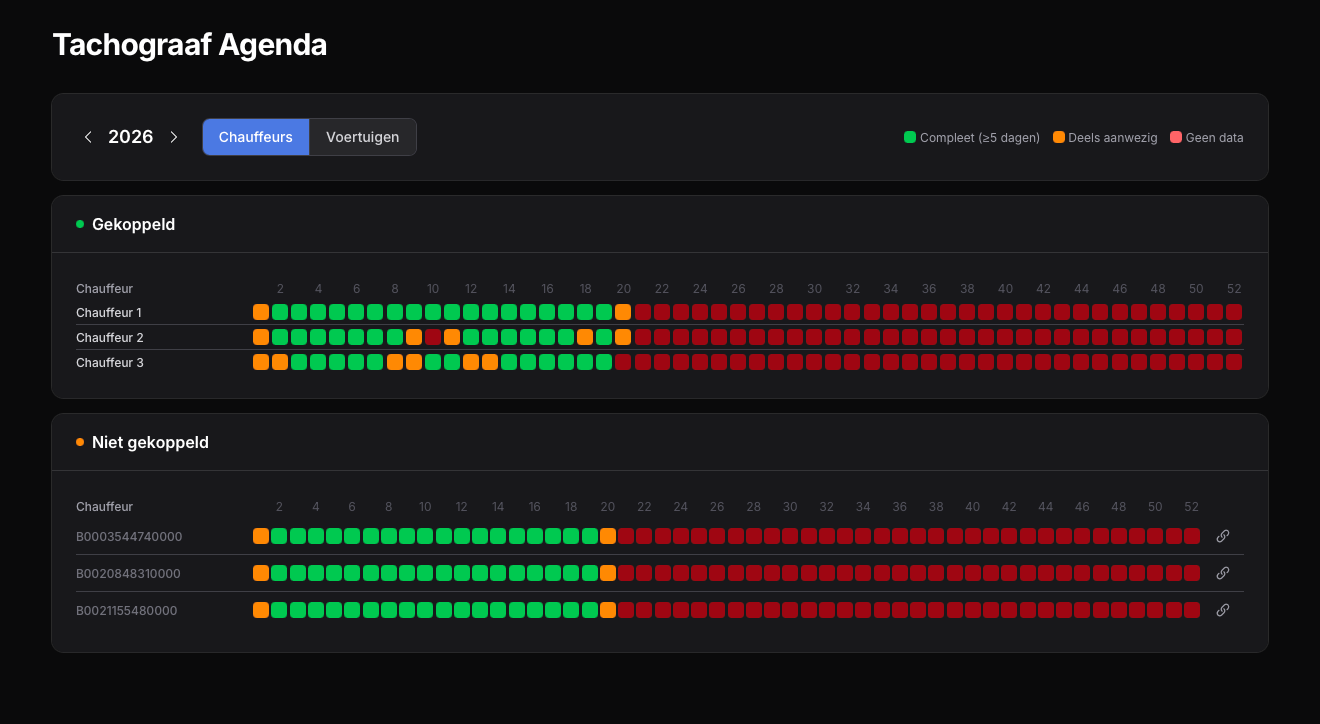The width and height of the screenshot is (1320, 724).
Task: Click B0021155480000's orange week 1 cell
Action: [261, 610]
